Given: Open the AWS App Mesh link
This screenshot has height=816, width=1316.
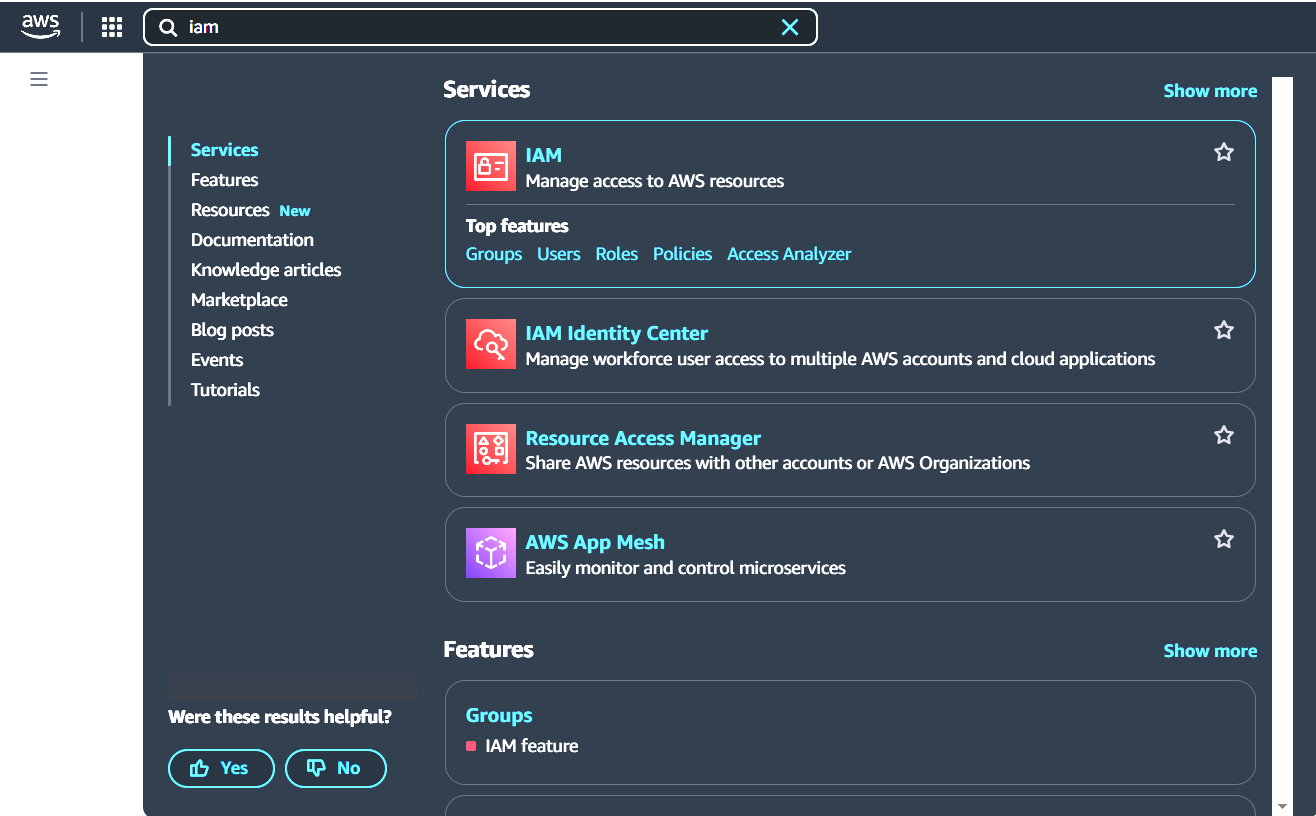Looking at the screenshot, I should coord(595,542).
